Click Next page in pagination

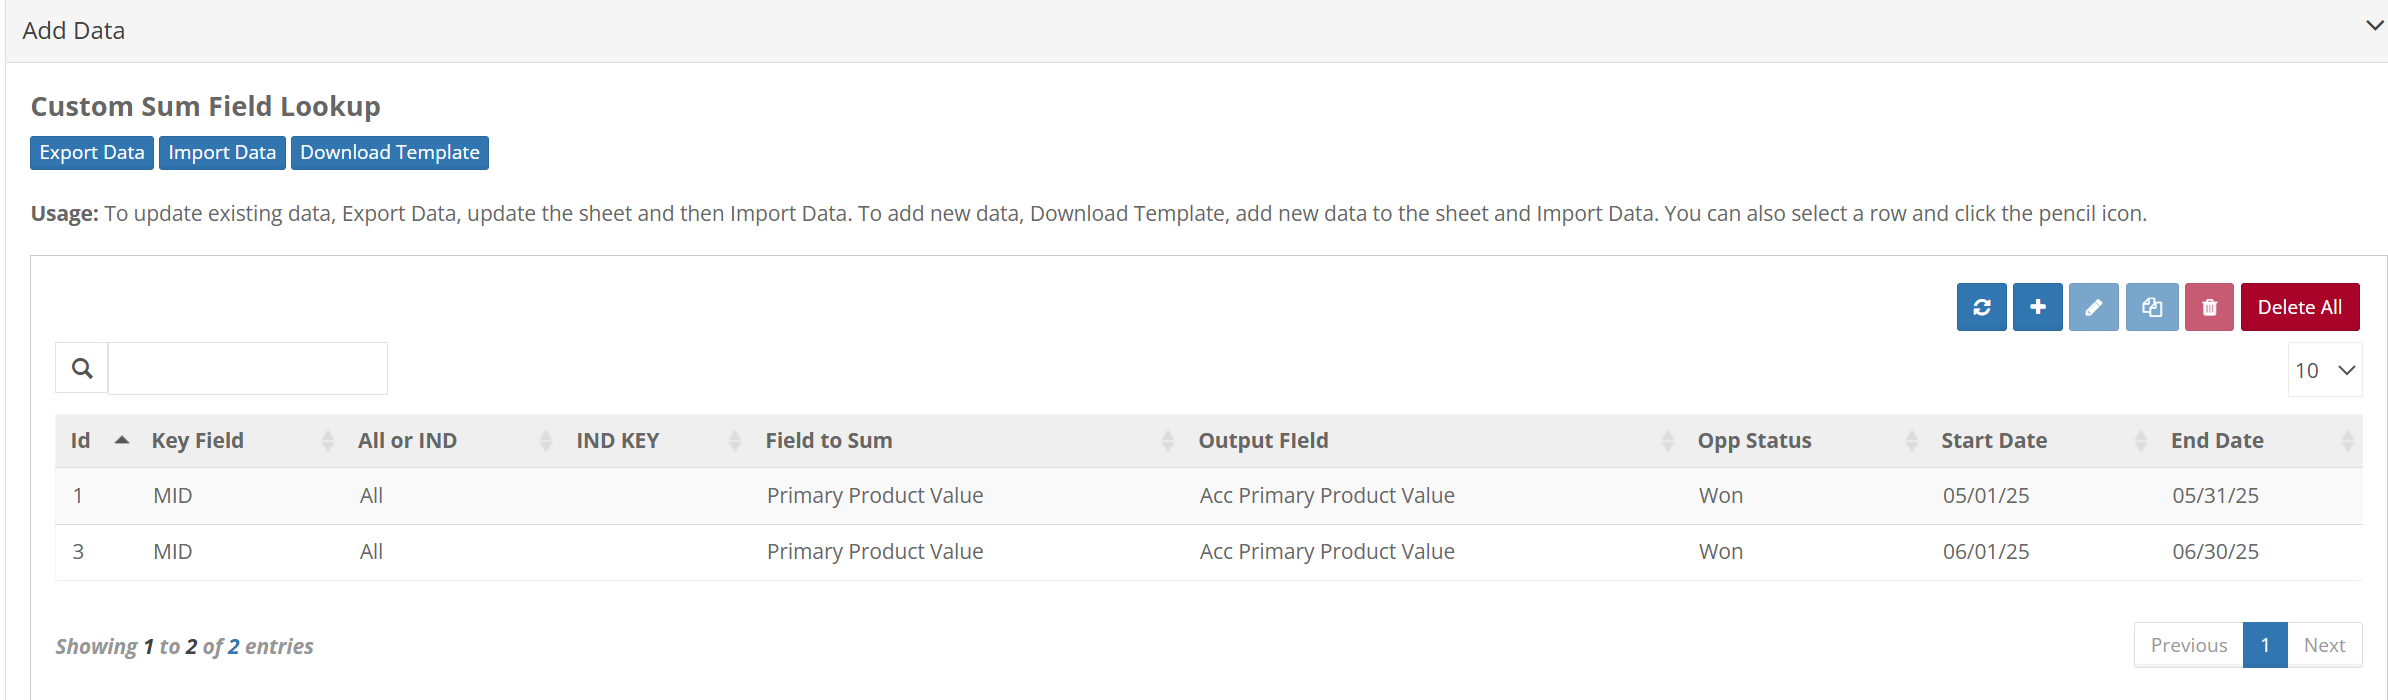click(2324, 645)
